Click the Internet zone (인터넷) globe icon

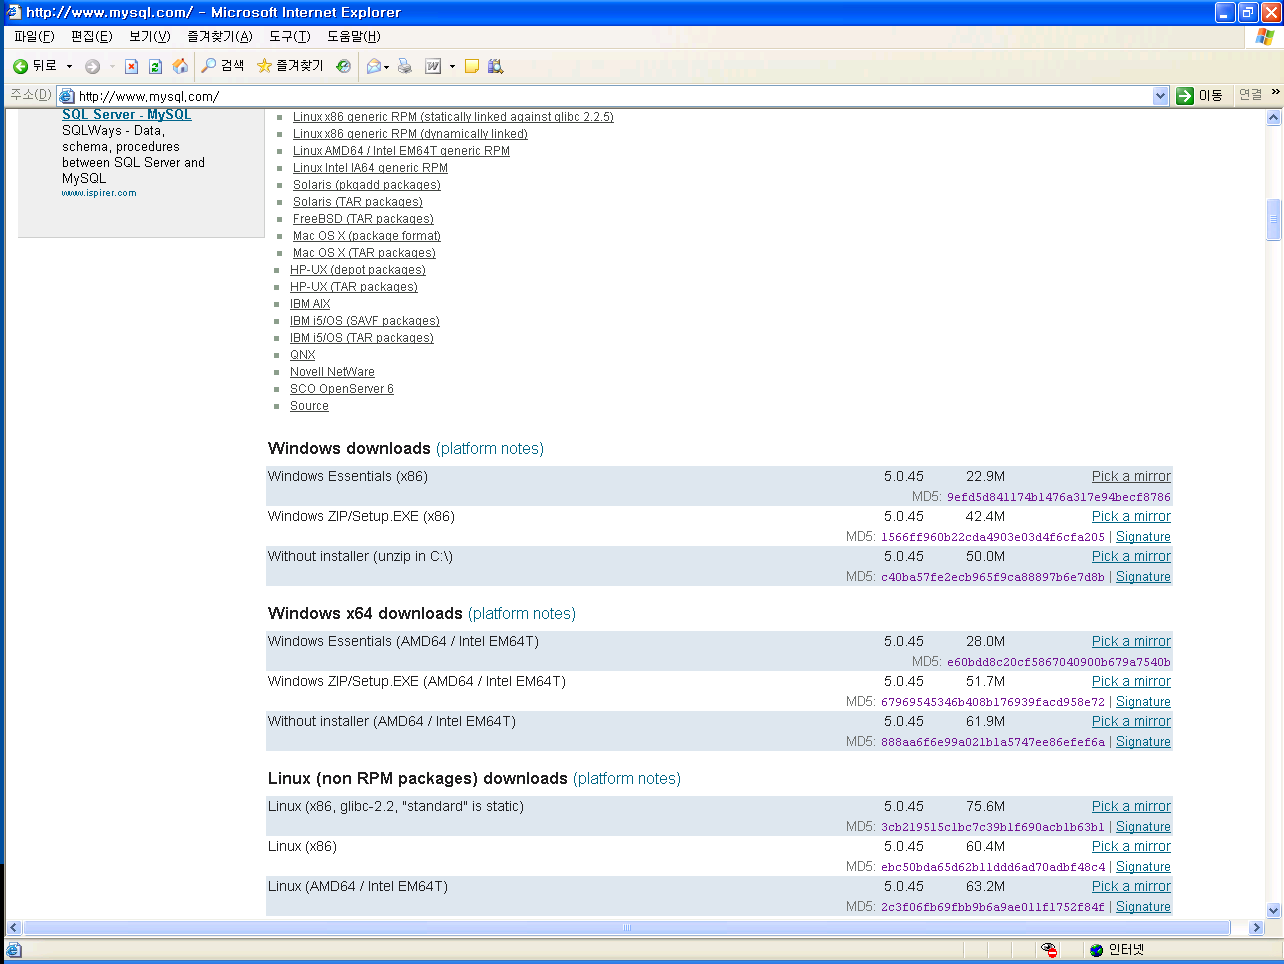(1097, 950)
